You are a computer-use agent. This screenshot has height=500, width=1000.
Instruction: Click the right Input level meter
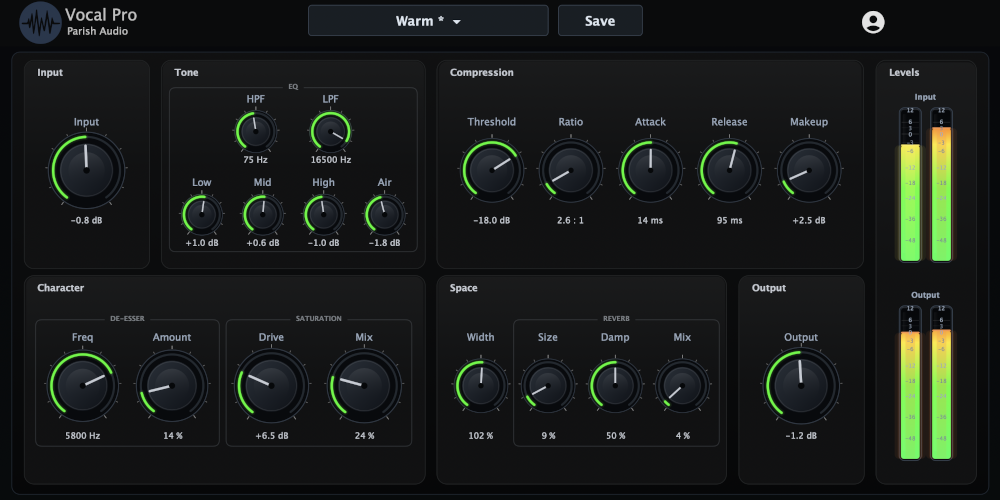941,184
